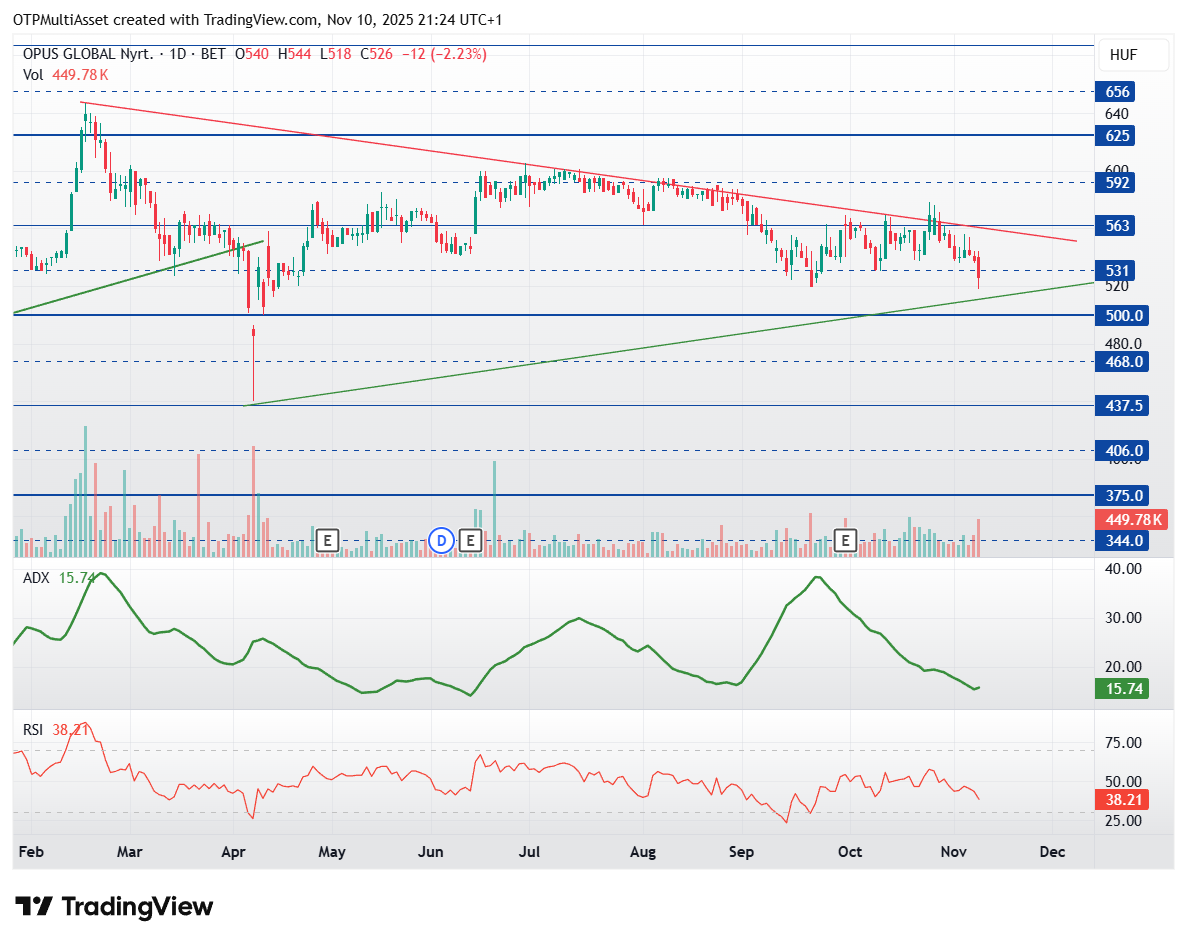The height and width of the screenshot is (944, 1187).
Task: Click the E earnings marker right of D marker
Action: (471, 541)
